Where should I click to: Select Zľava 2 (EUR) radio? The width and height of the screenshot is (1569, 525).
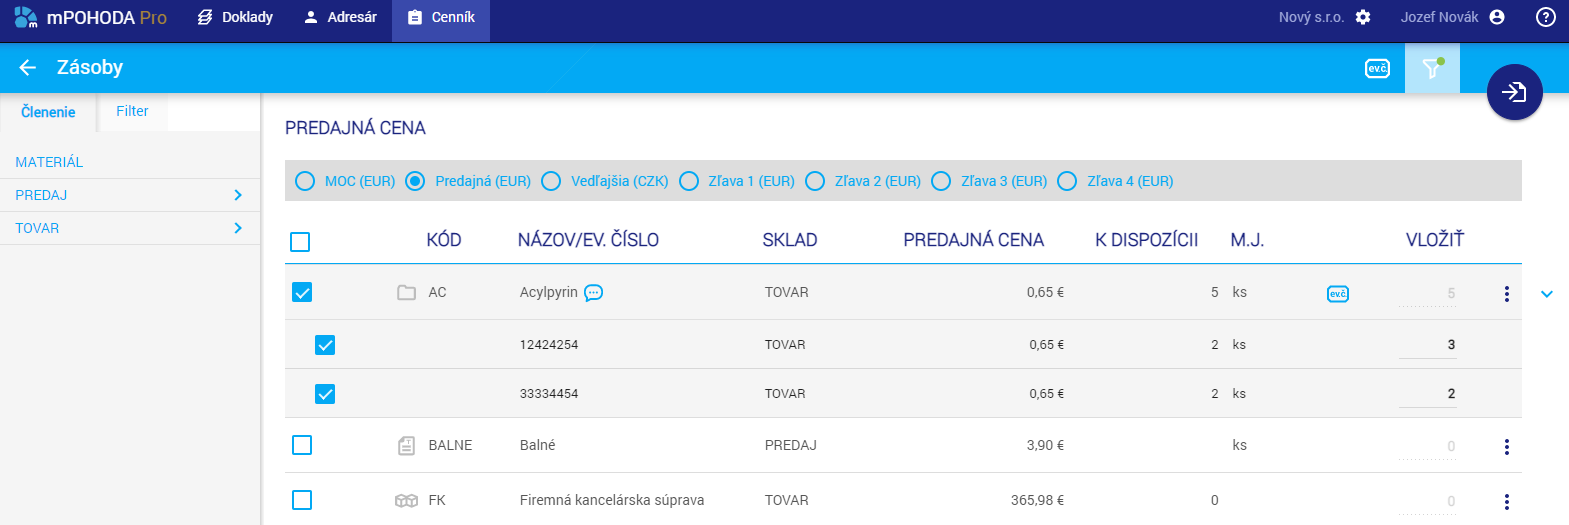pyautogui.click(x=815, y=181)
